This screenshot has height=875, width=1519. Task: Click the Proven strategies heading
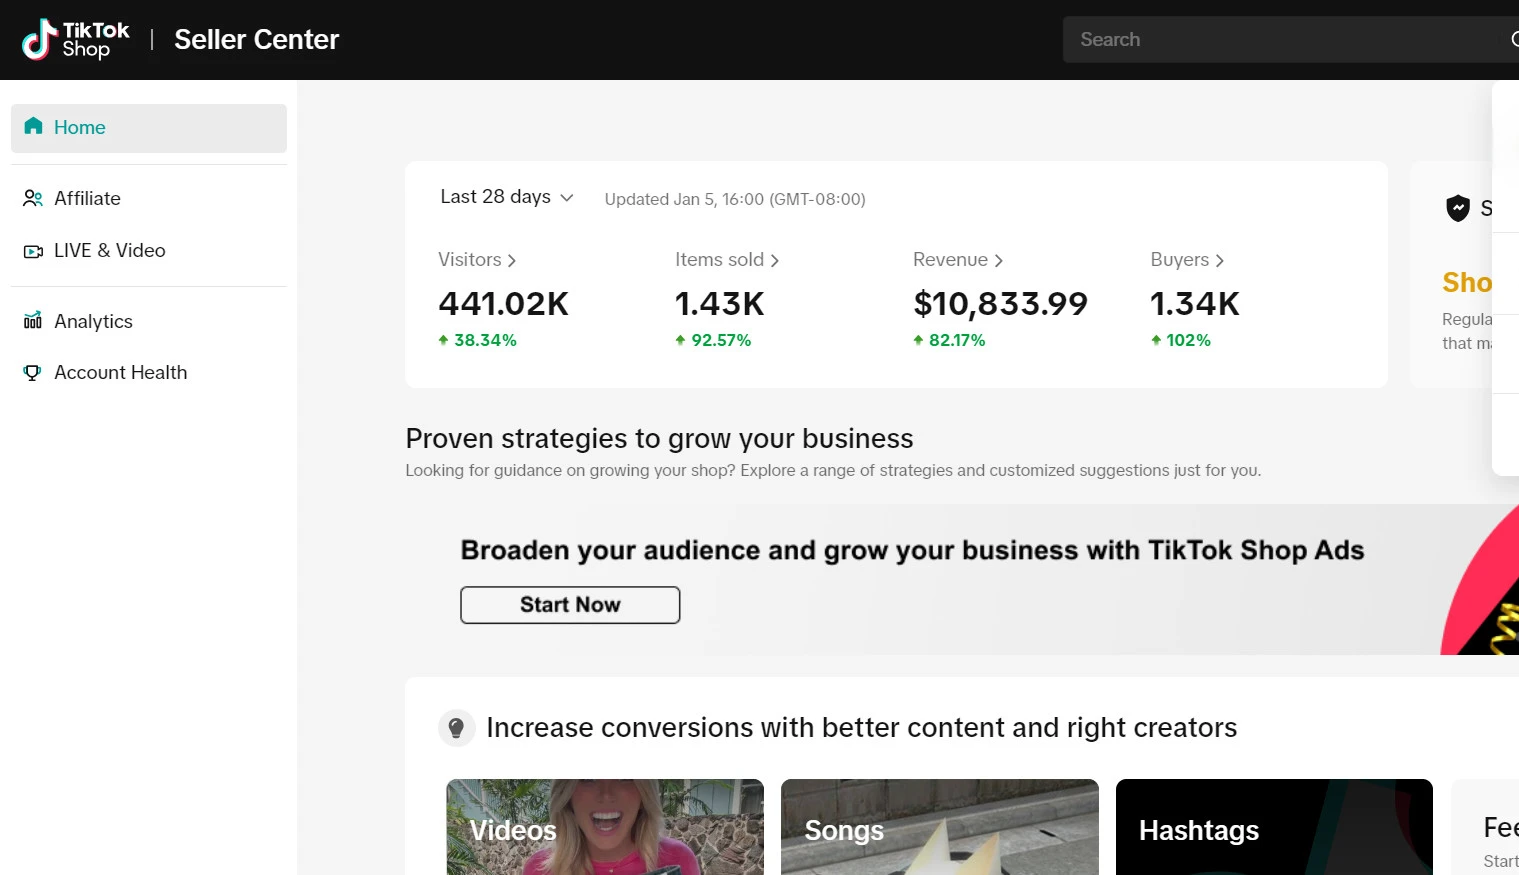click(659, 438)
